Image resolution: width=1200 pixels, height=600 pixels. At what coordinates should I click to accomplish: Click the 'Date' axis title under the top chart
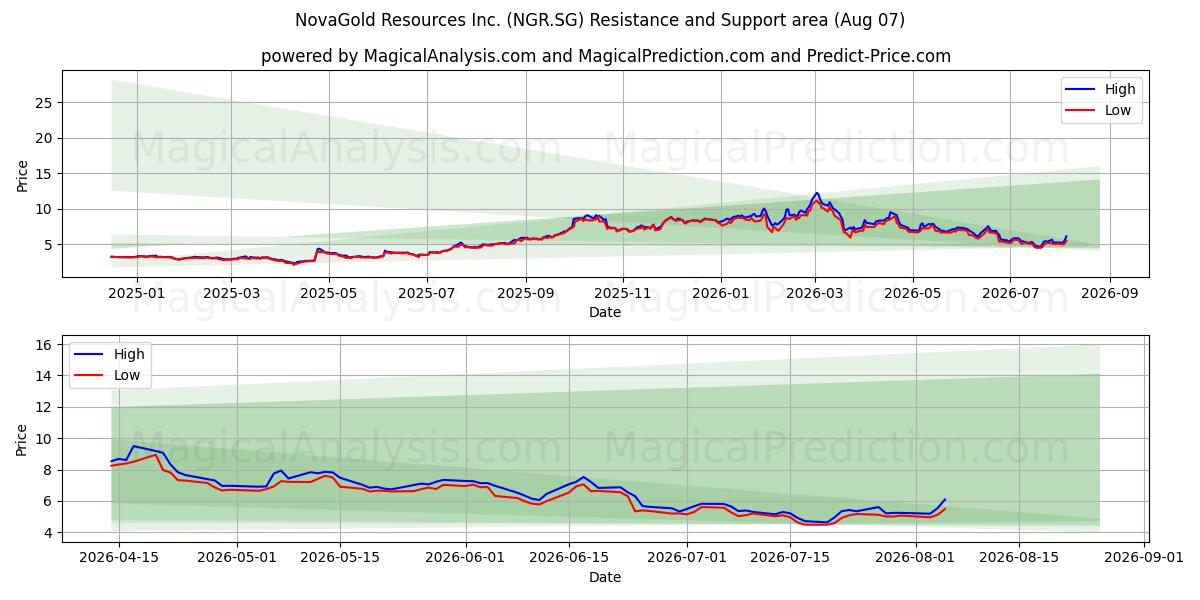click(x=605, y=312)
